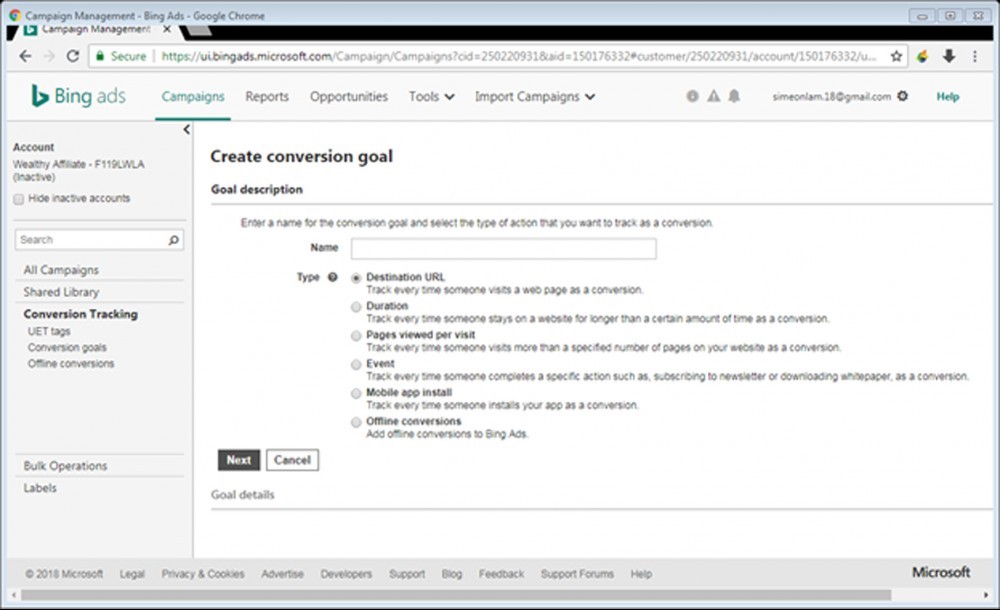
Task: Open Feedback footer link
Action: (x=501, y=574)
